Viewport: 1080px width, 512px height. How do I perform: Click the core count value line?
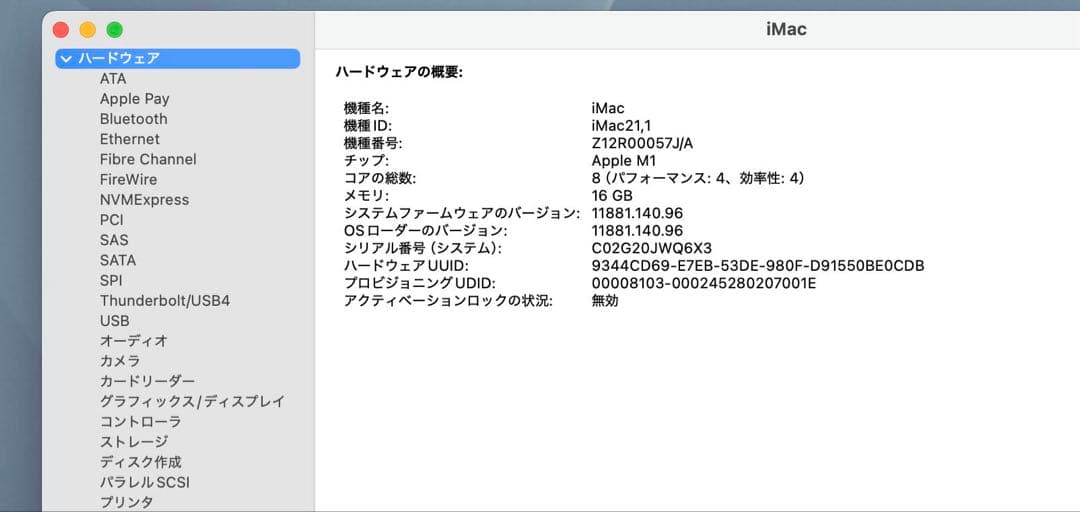coord(698,178)
